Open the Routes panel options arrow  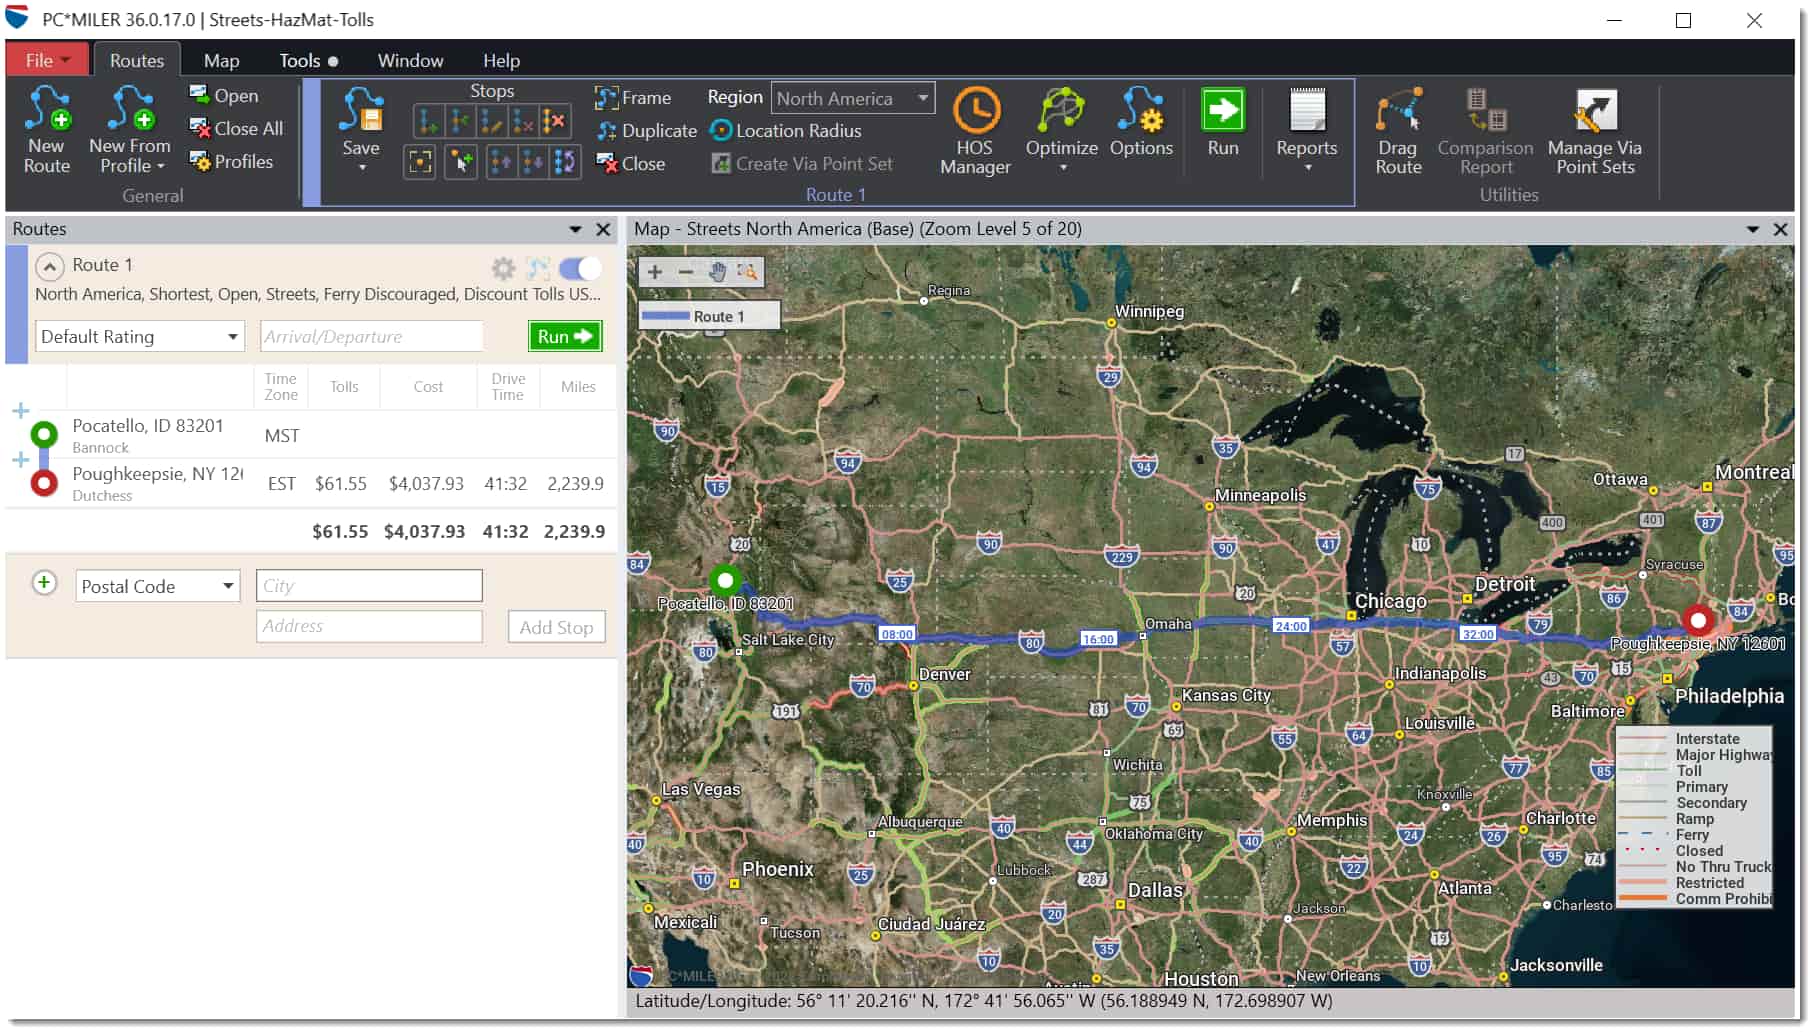coord(576,230)
